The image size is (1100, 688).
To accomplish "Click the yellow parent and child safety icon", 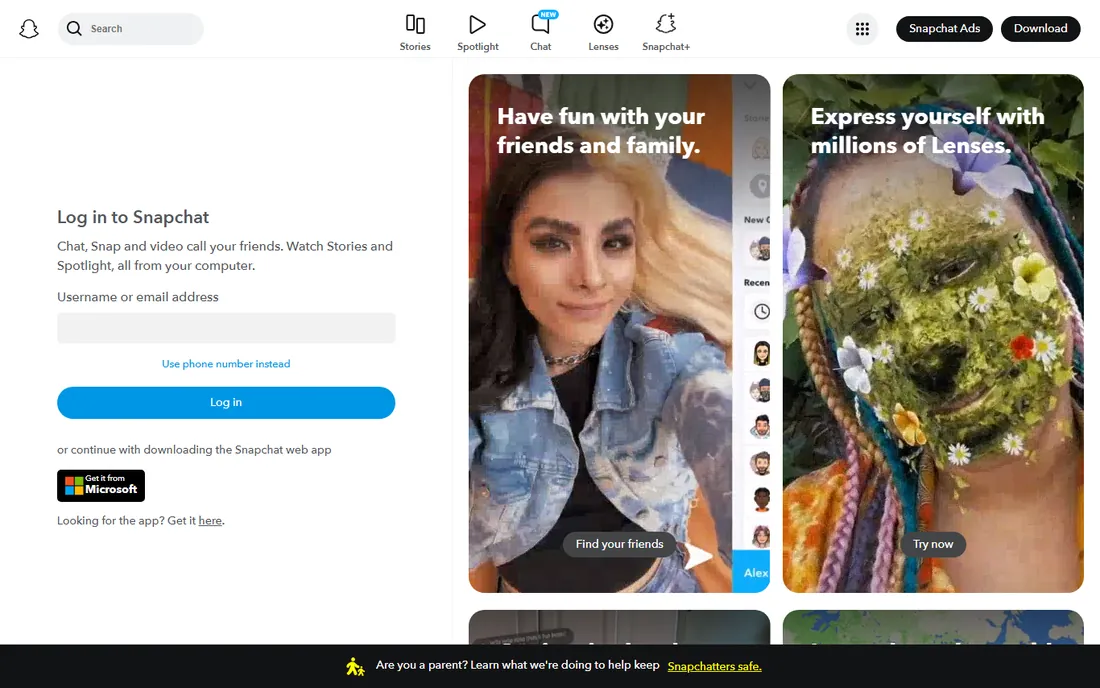I will pos(356,666).
